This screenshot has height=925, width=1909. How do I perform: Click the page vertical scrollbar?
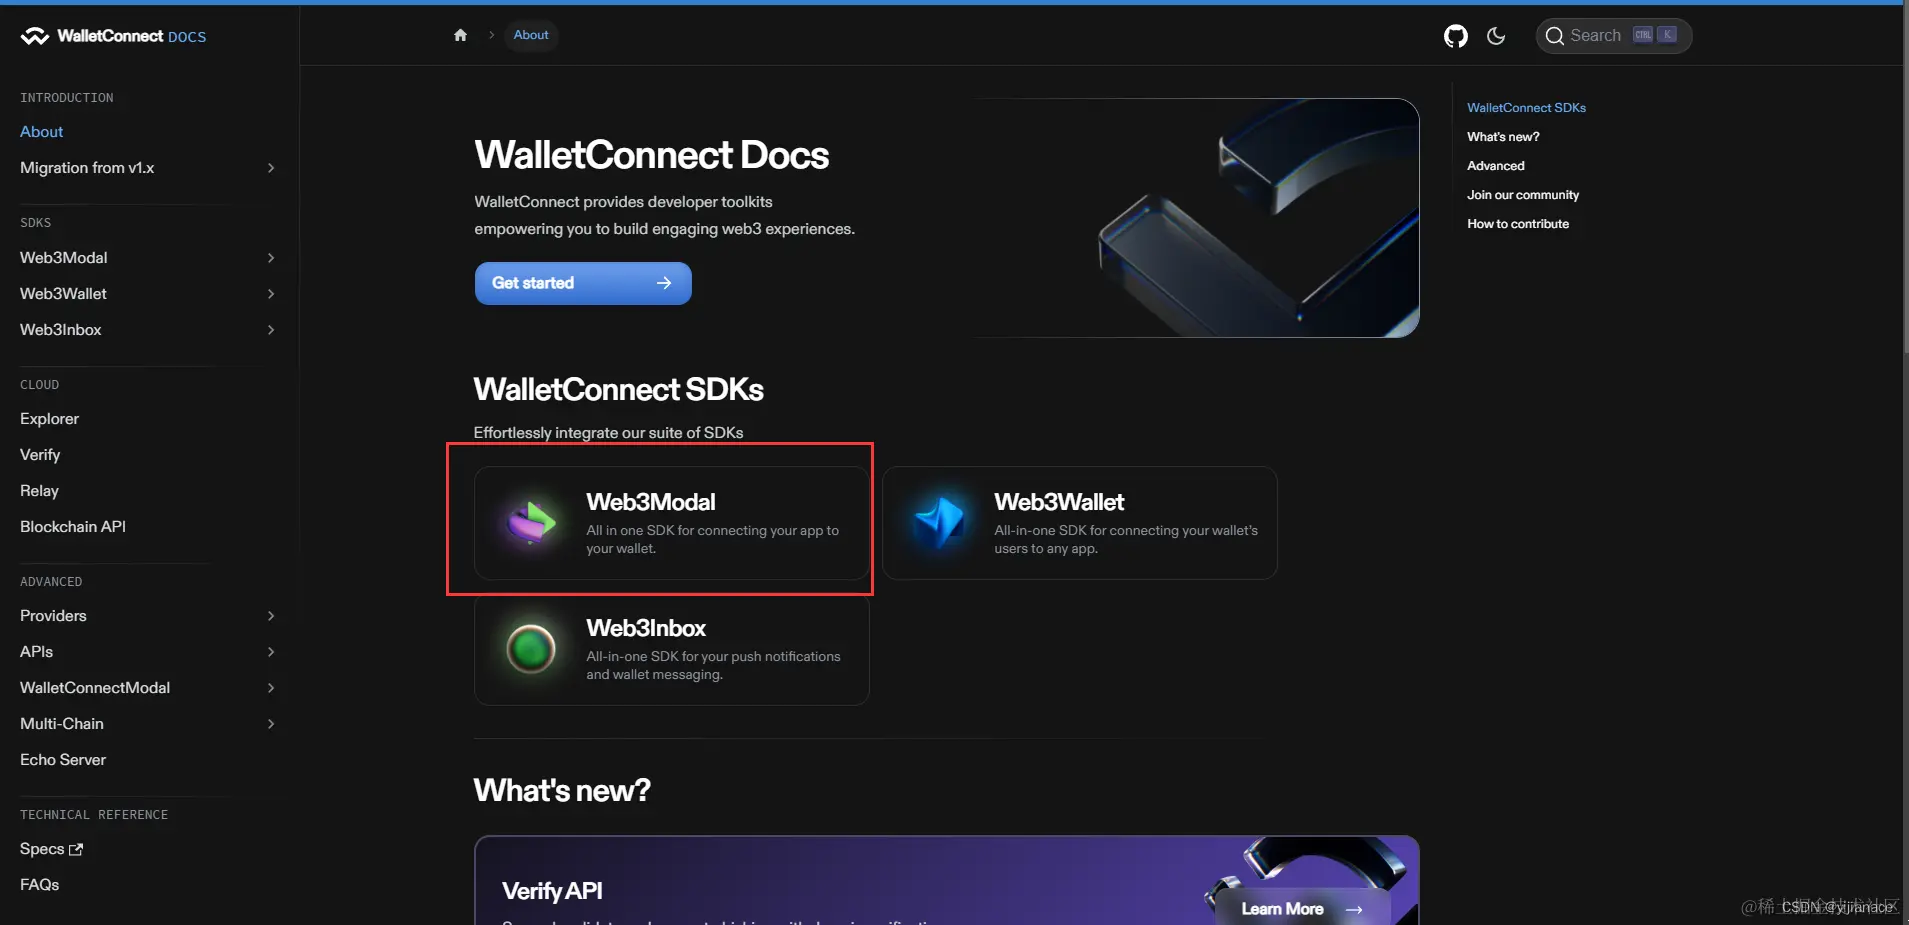[1905, 180]
